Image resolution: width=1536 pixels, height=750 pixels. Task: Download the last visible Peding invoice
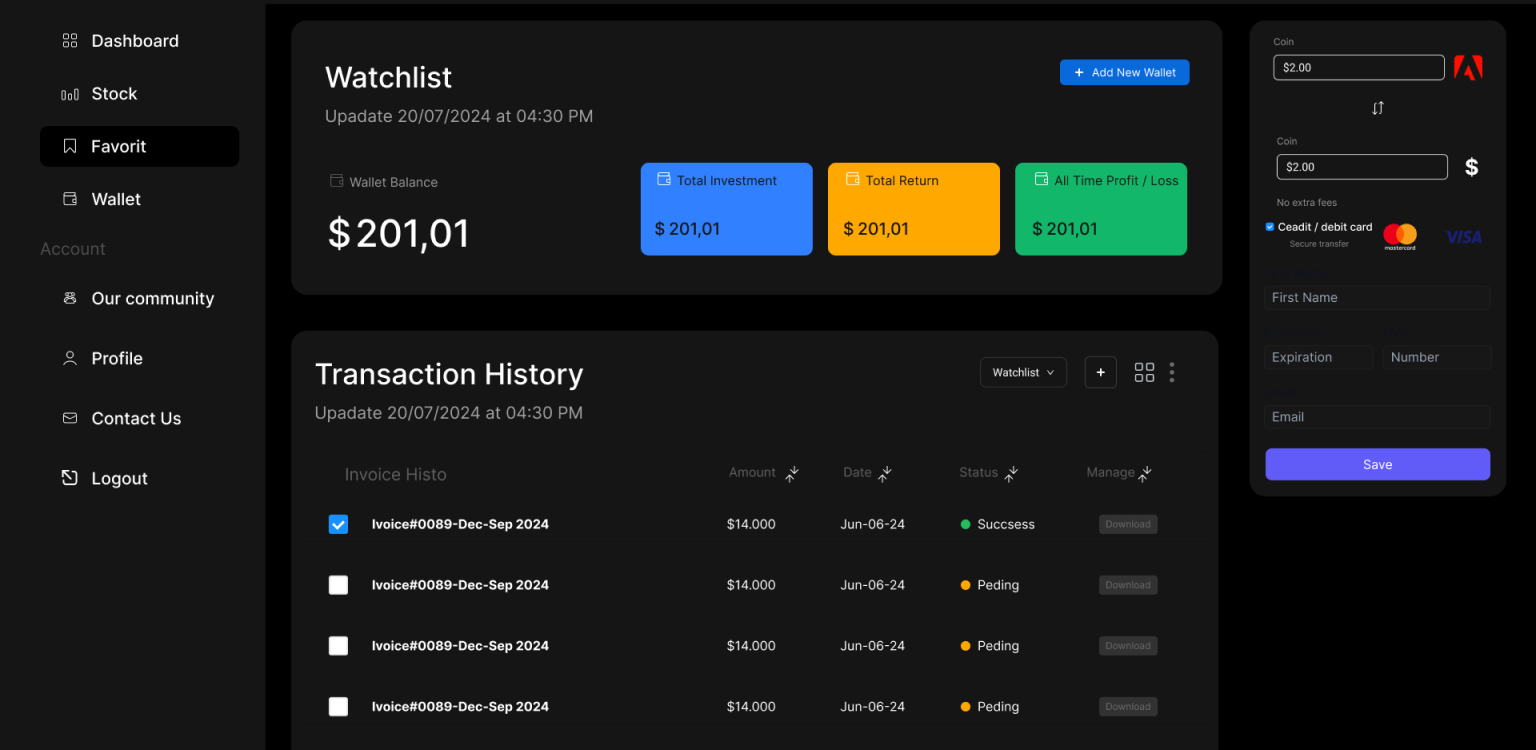(1128, 707)
